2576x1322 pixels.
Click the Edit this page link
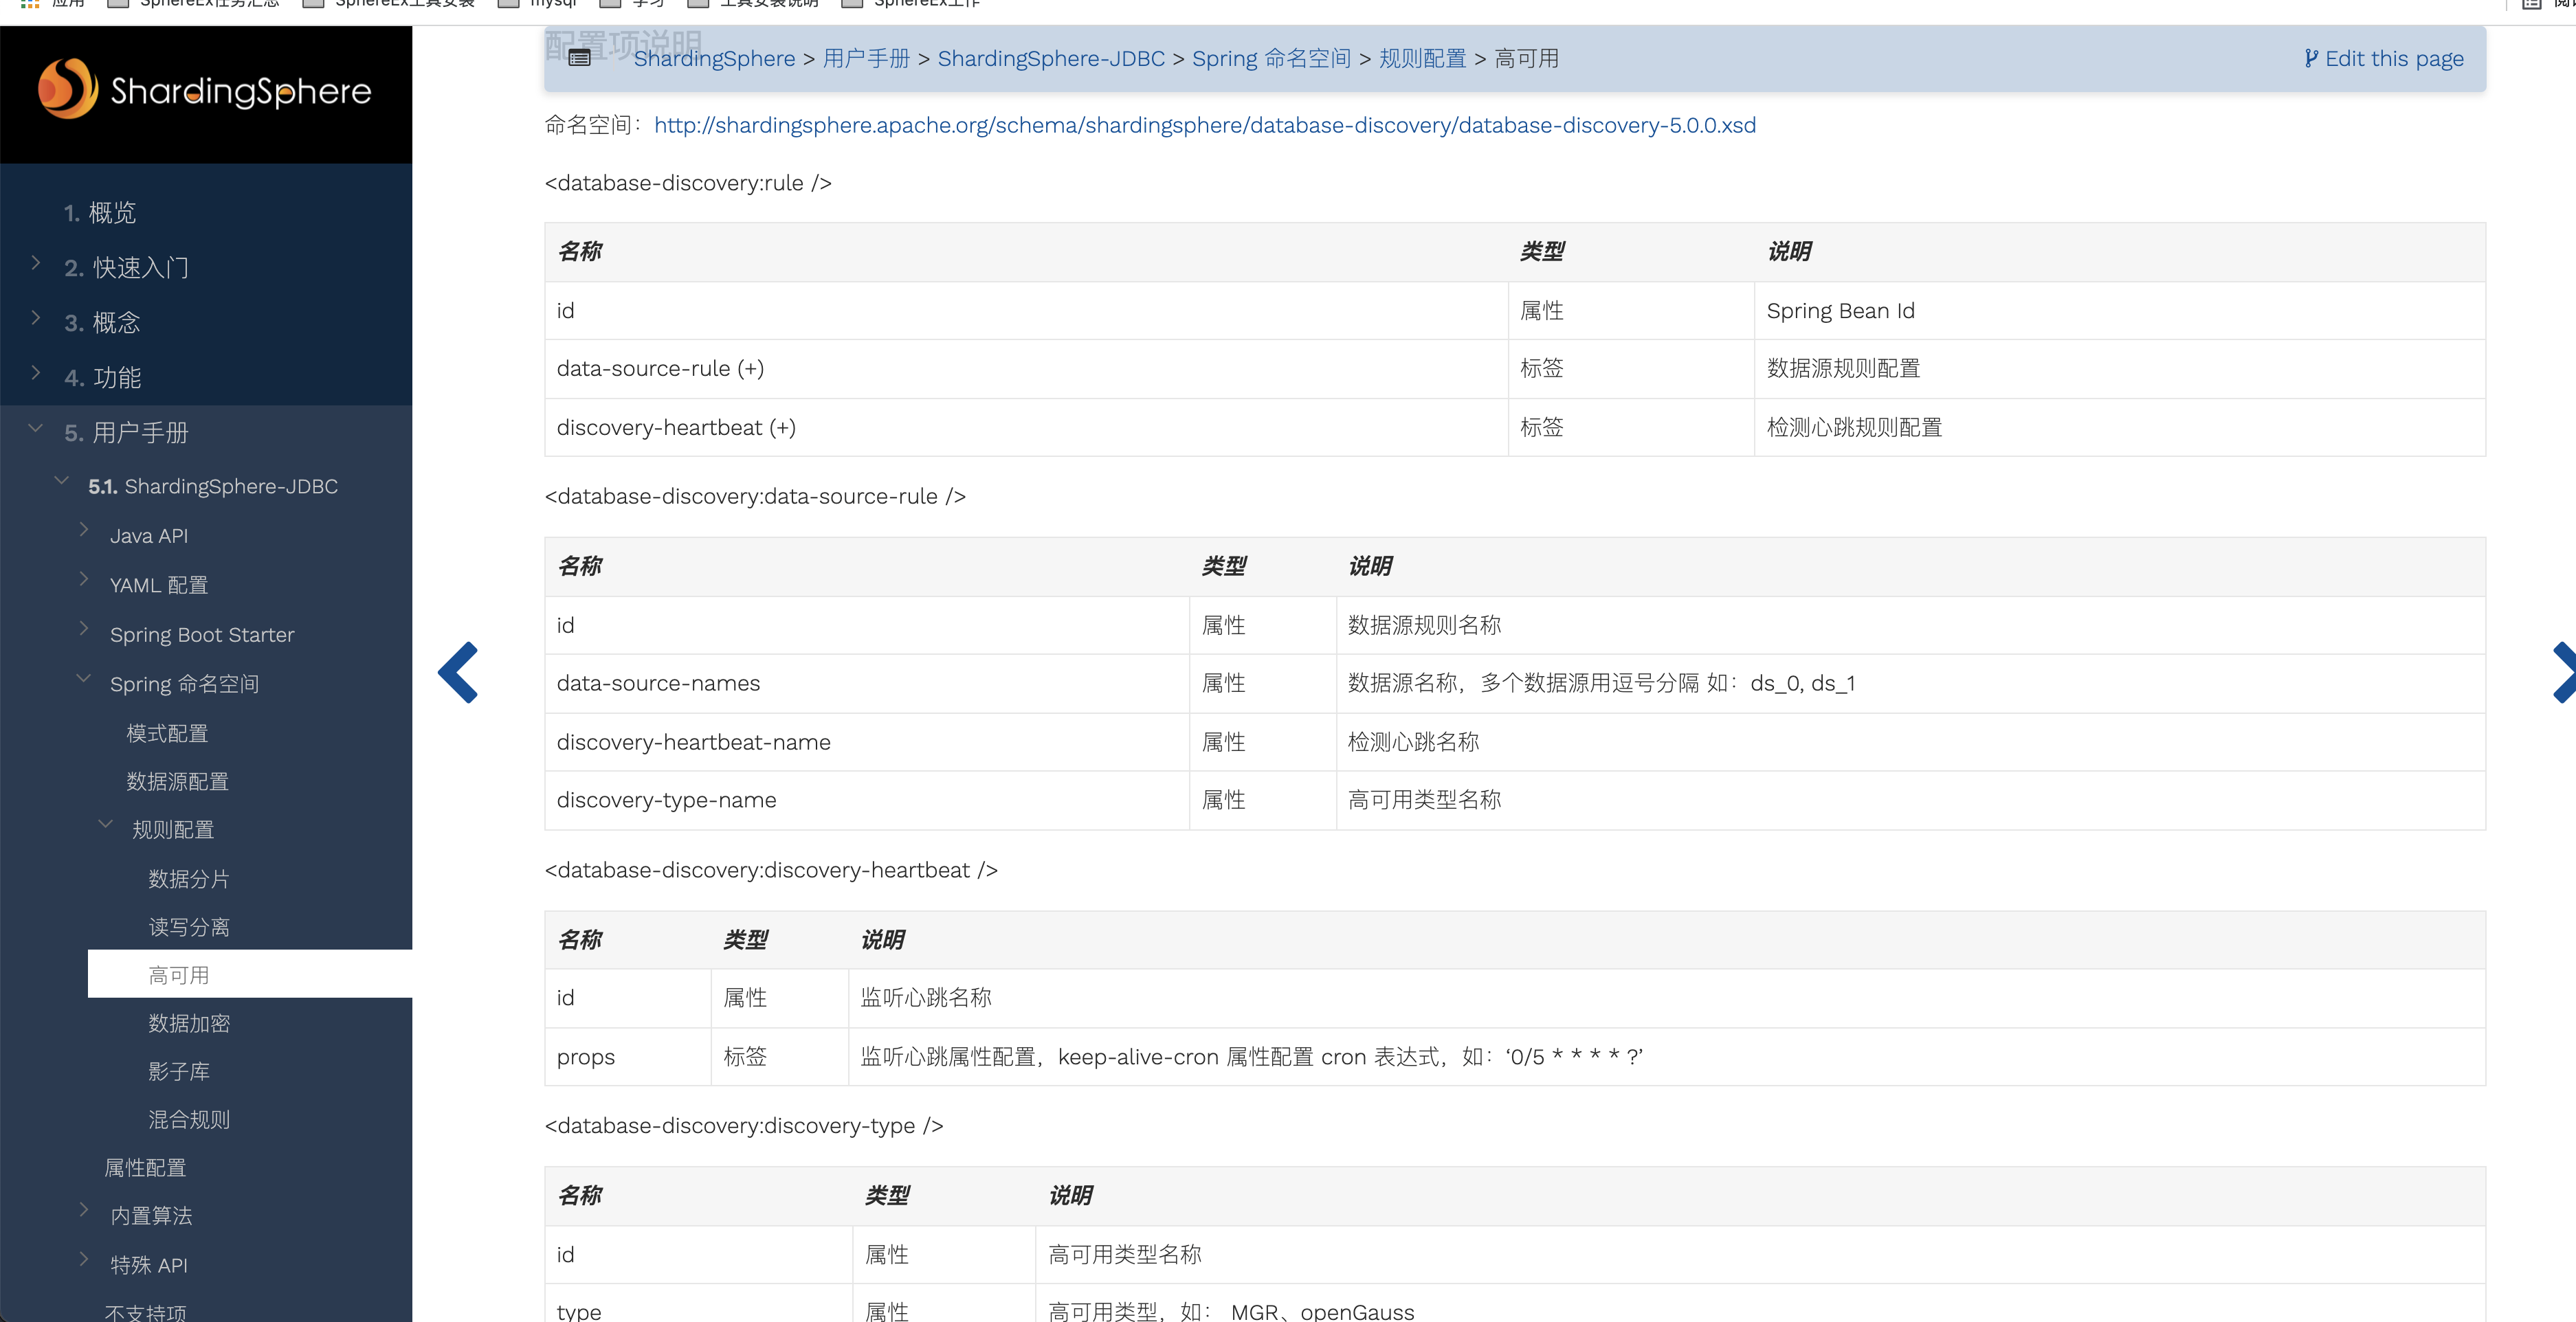[2384, 58]
